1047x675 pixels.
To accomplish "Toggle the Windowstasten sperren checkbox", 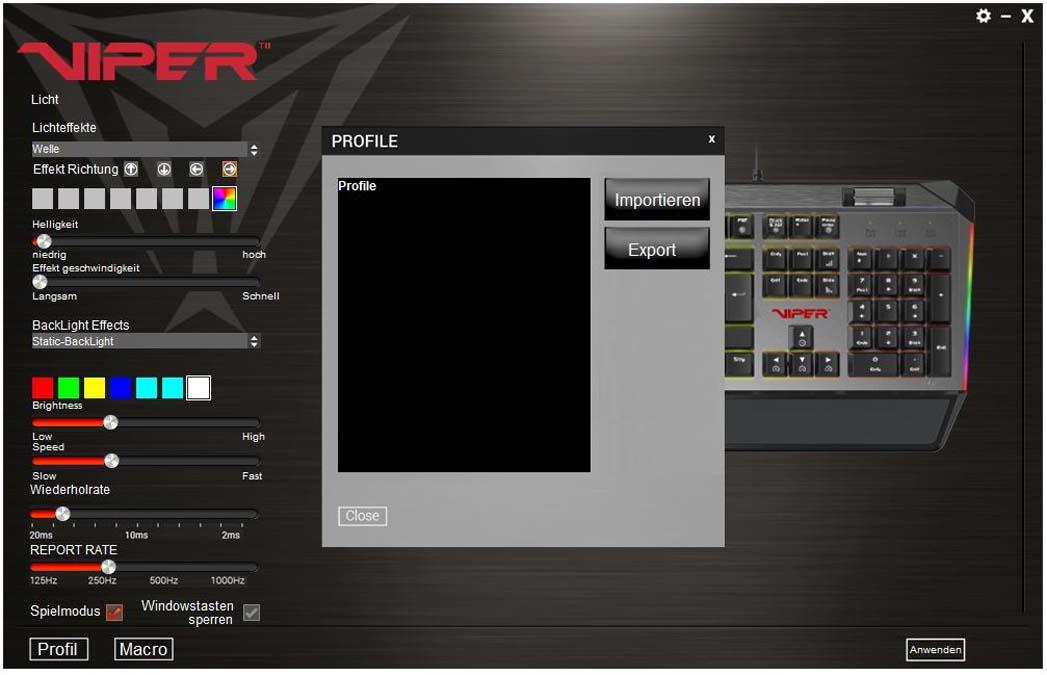I will coord(252,612).
